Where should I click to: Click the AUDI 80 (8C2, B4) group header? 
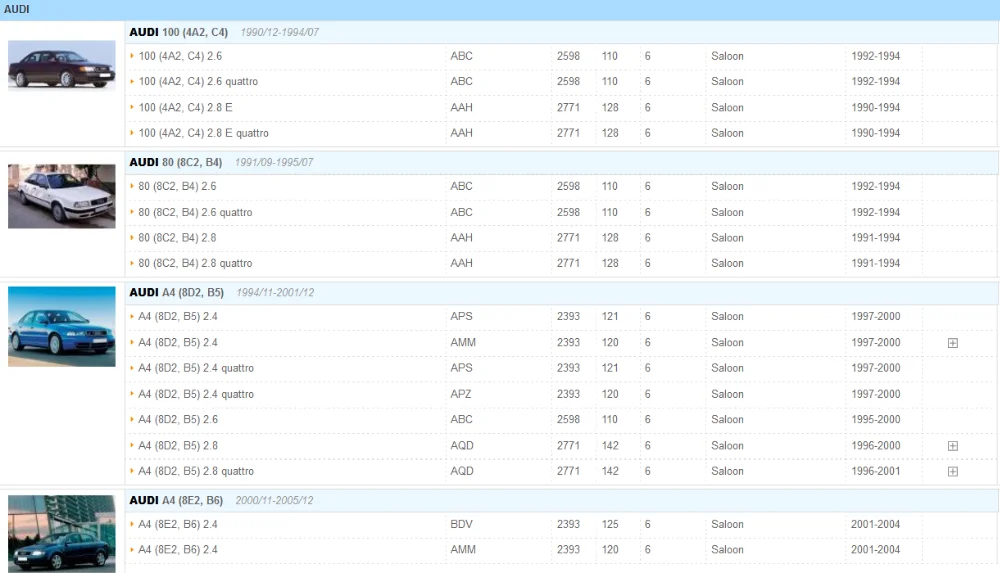tap(561, 162)
